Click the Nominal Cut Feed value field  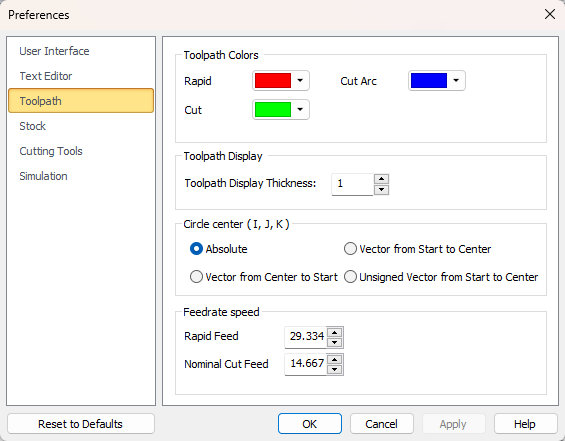tap(306, 364)
